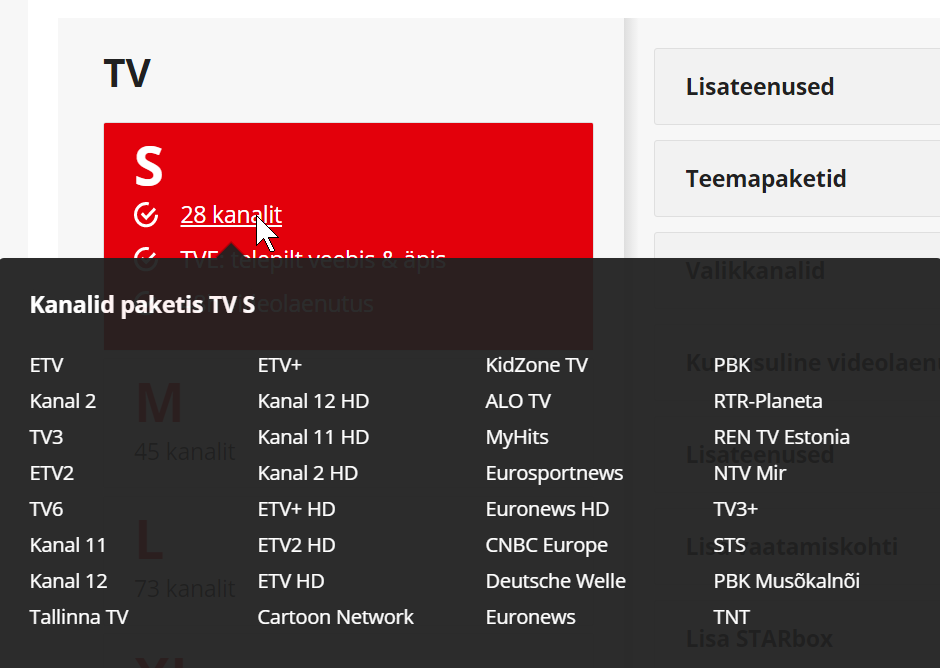940x668 pixels.
Task: Select the "ETV+ HD" channel entry
Action: [x=297, y=509]
